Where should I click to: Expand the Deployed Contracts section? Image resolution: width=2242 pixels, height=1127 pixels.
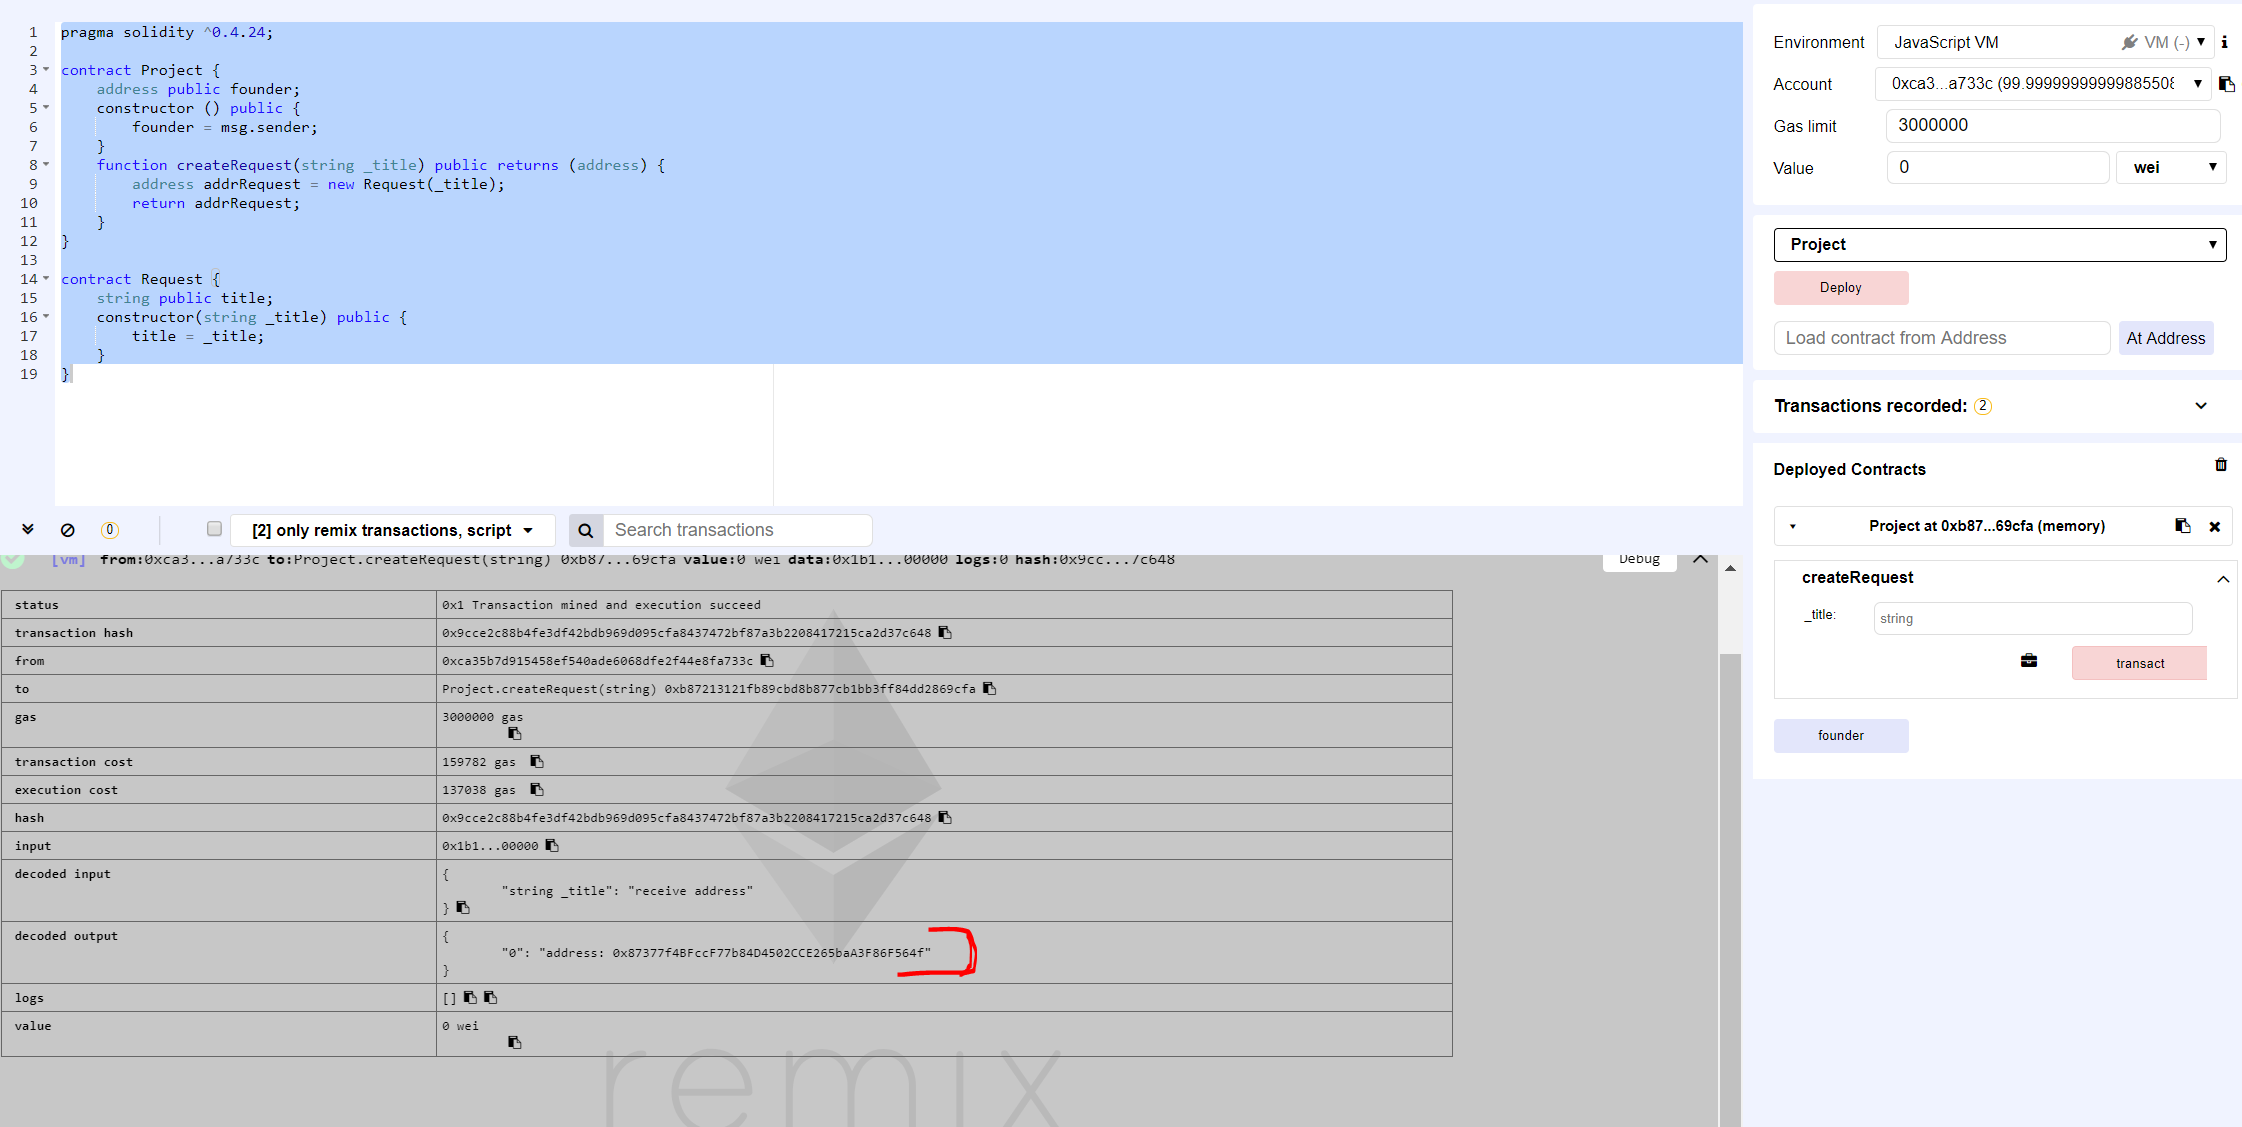[1853, 469]
